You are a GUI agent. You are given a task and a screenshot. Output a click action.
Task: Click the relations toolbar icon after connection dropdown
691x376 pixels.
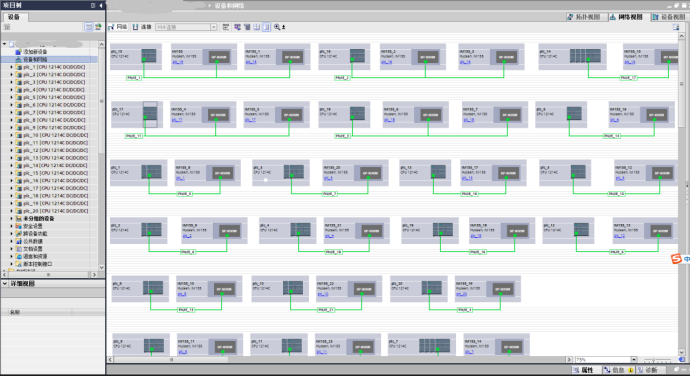pyautogui.click(x=226, y=27)
